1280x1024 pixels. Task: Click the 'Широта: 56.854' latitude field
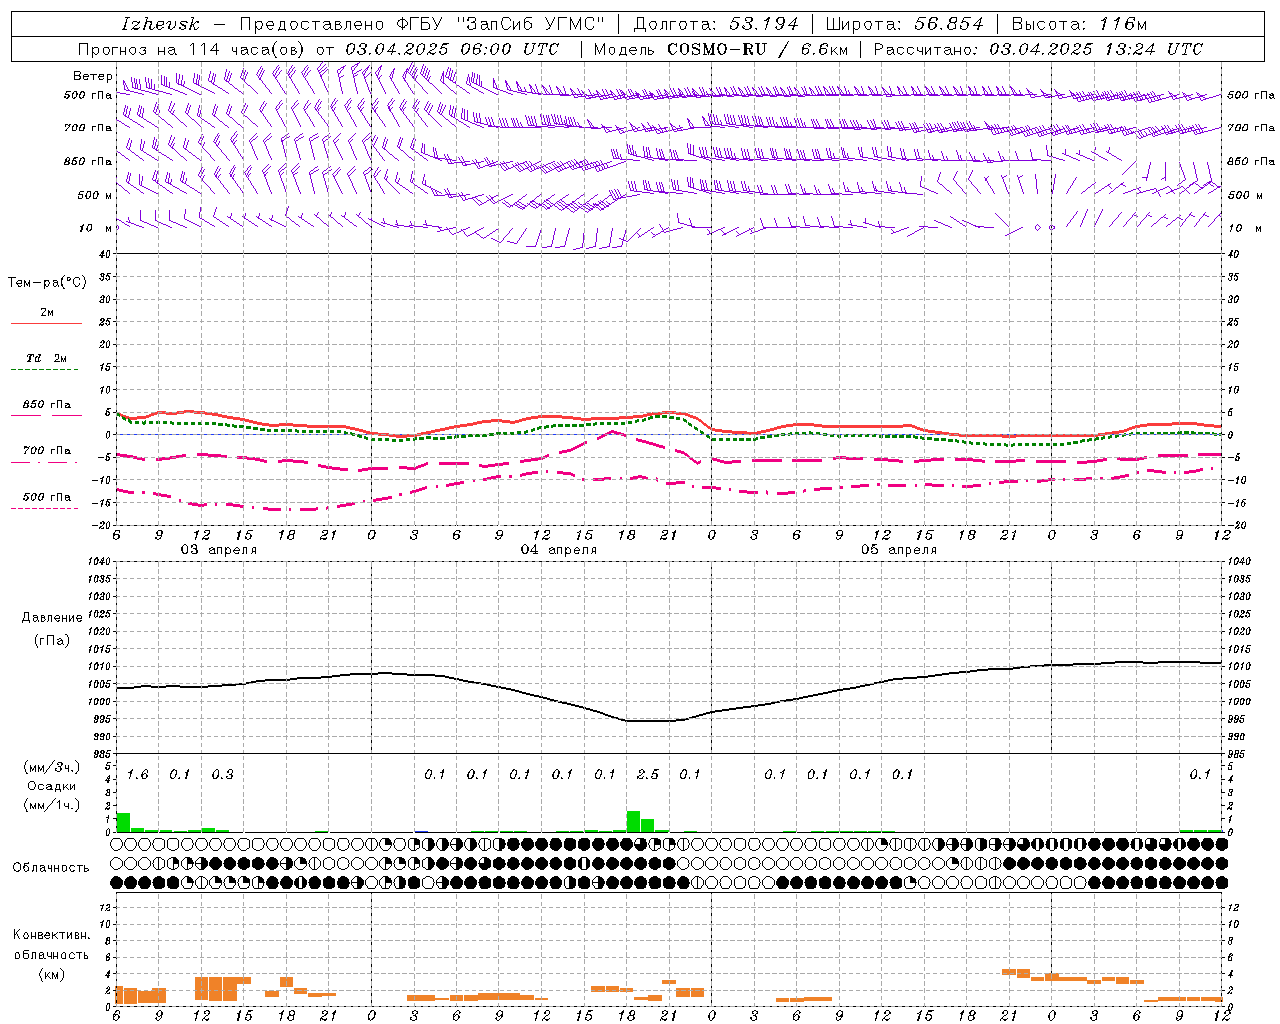point(905,24)
